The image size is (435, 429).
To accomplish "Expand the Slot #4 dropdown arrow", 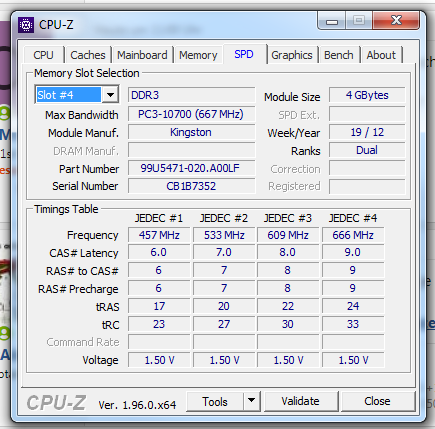I will tap(110, 95).
